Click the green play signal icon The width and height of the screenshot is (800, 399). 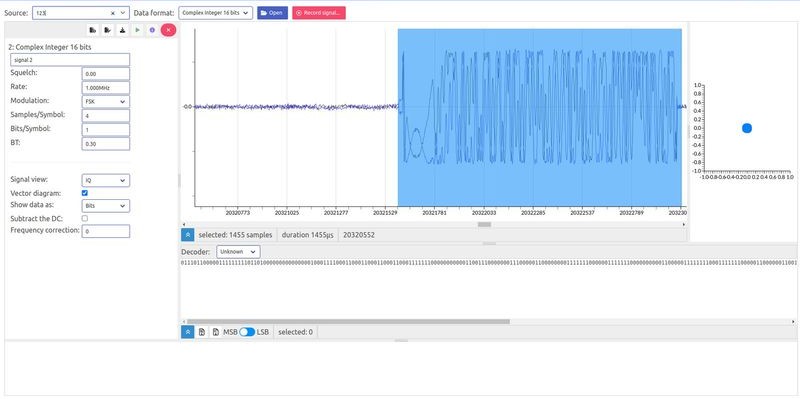(x=137, y=30)
